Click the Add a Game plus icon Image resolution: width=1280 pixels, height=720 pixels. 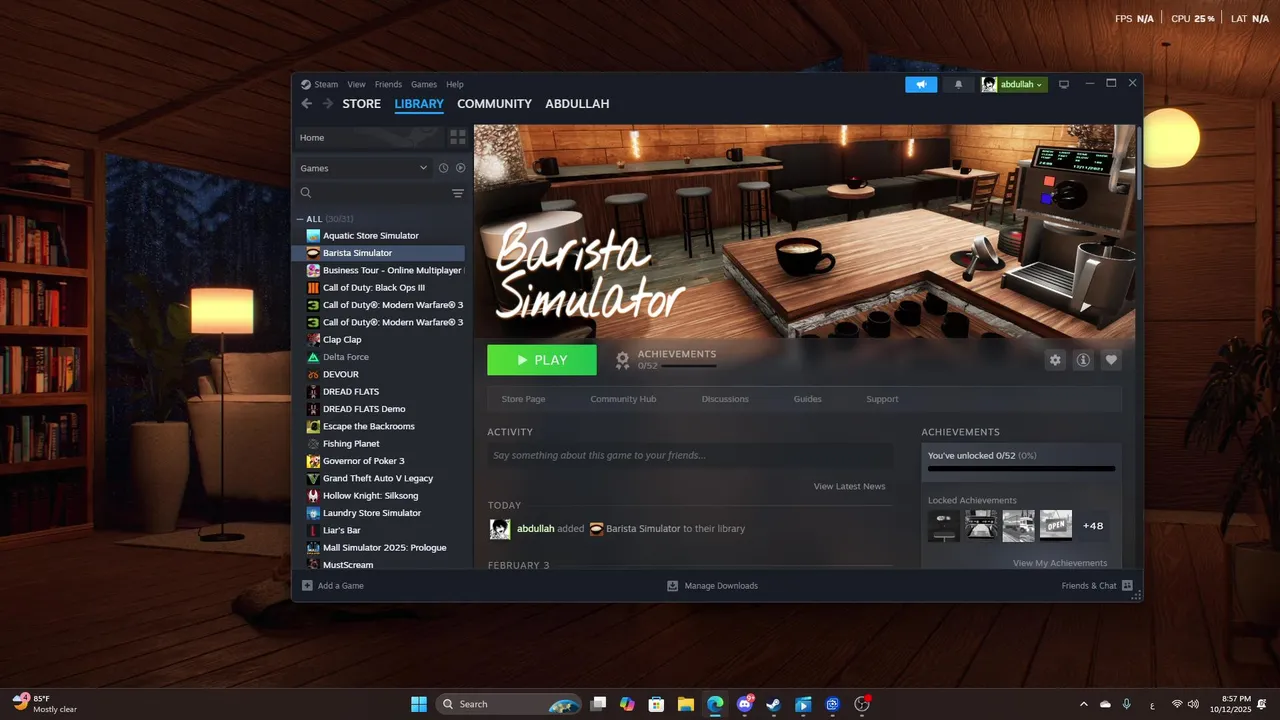[307, 585]
